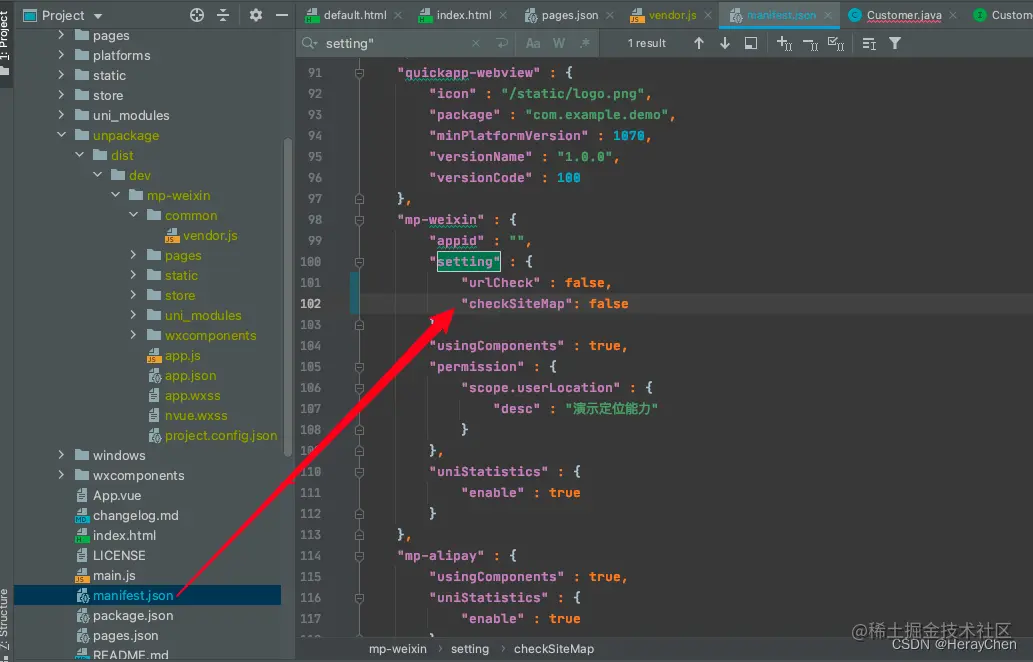Click the highlighted "setting" match on line 100

click(x=468, y=262)
